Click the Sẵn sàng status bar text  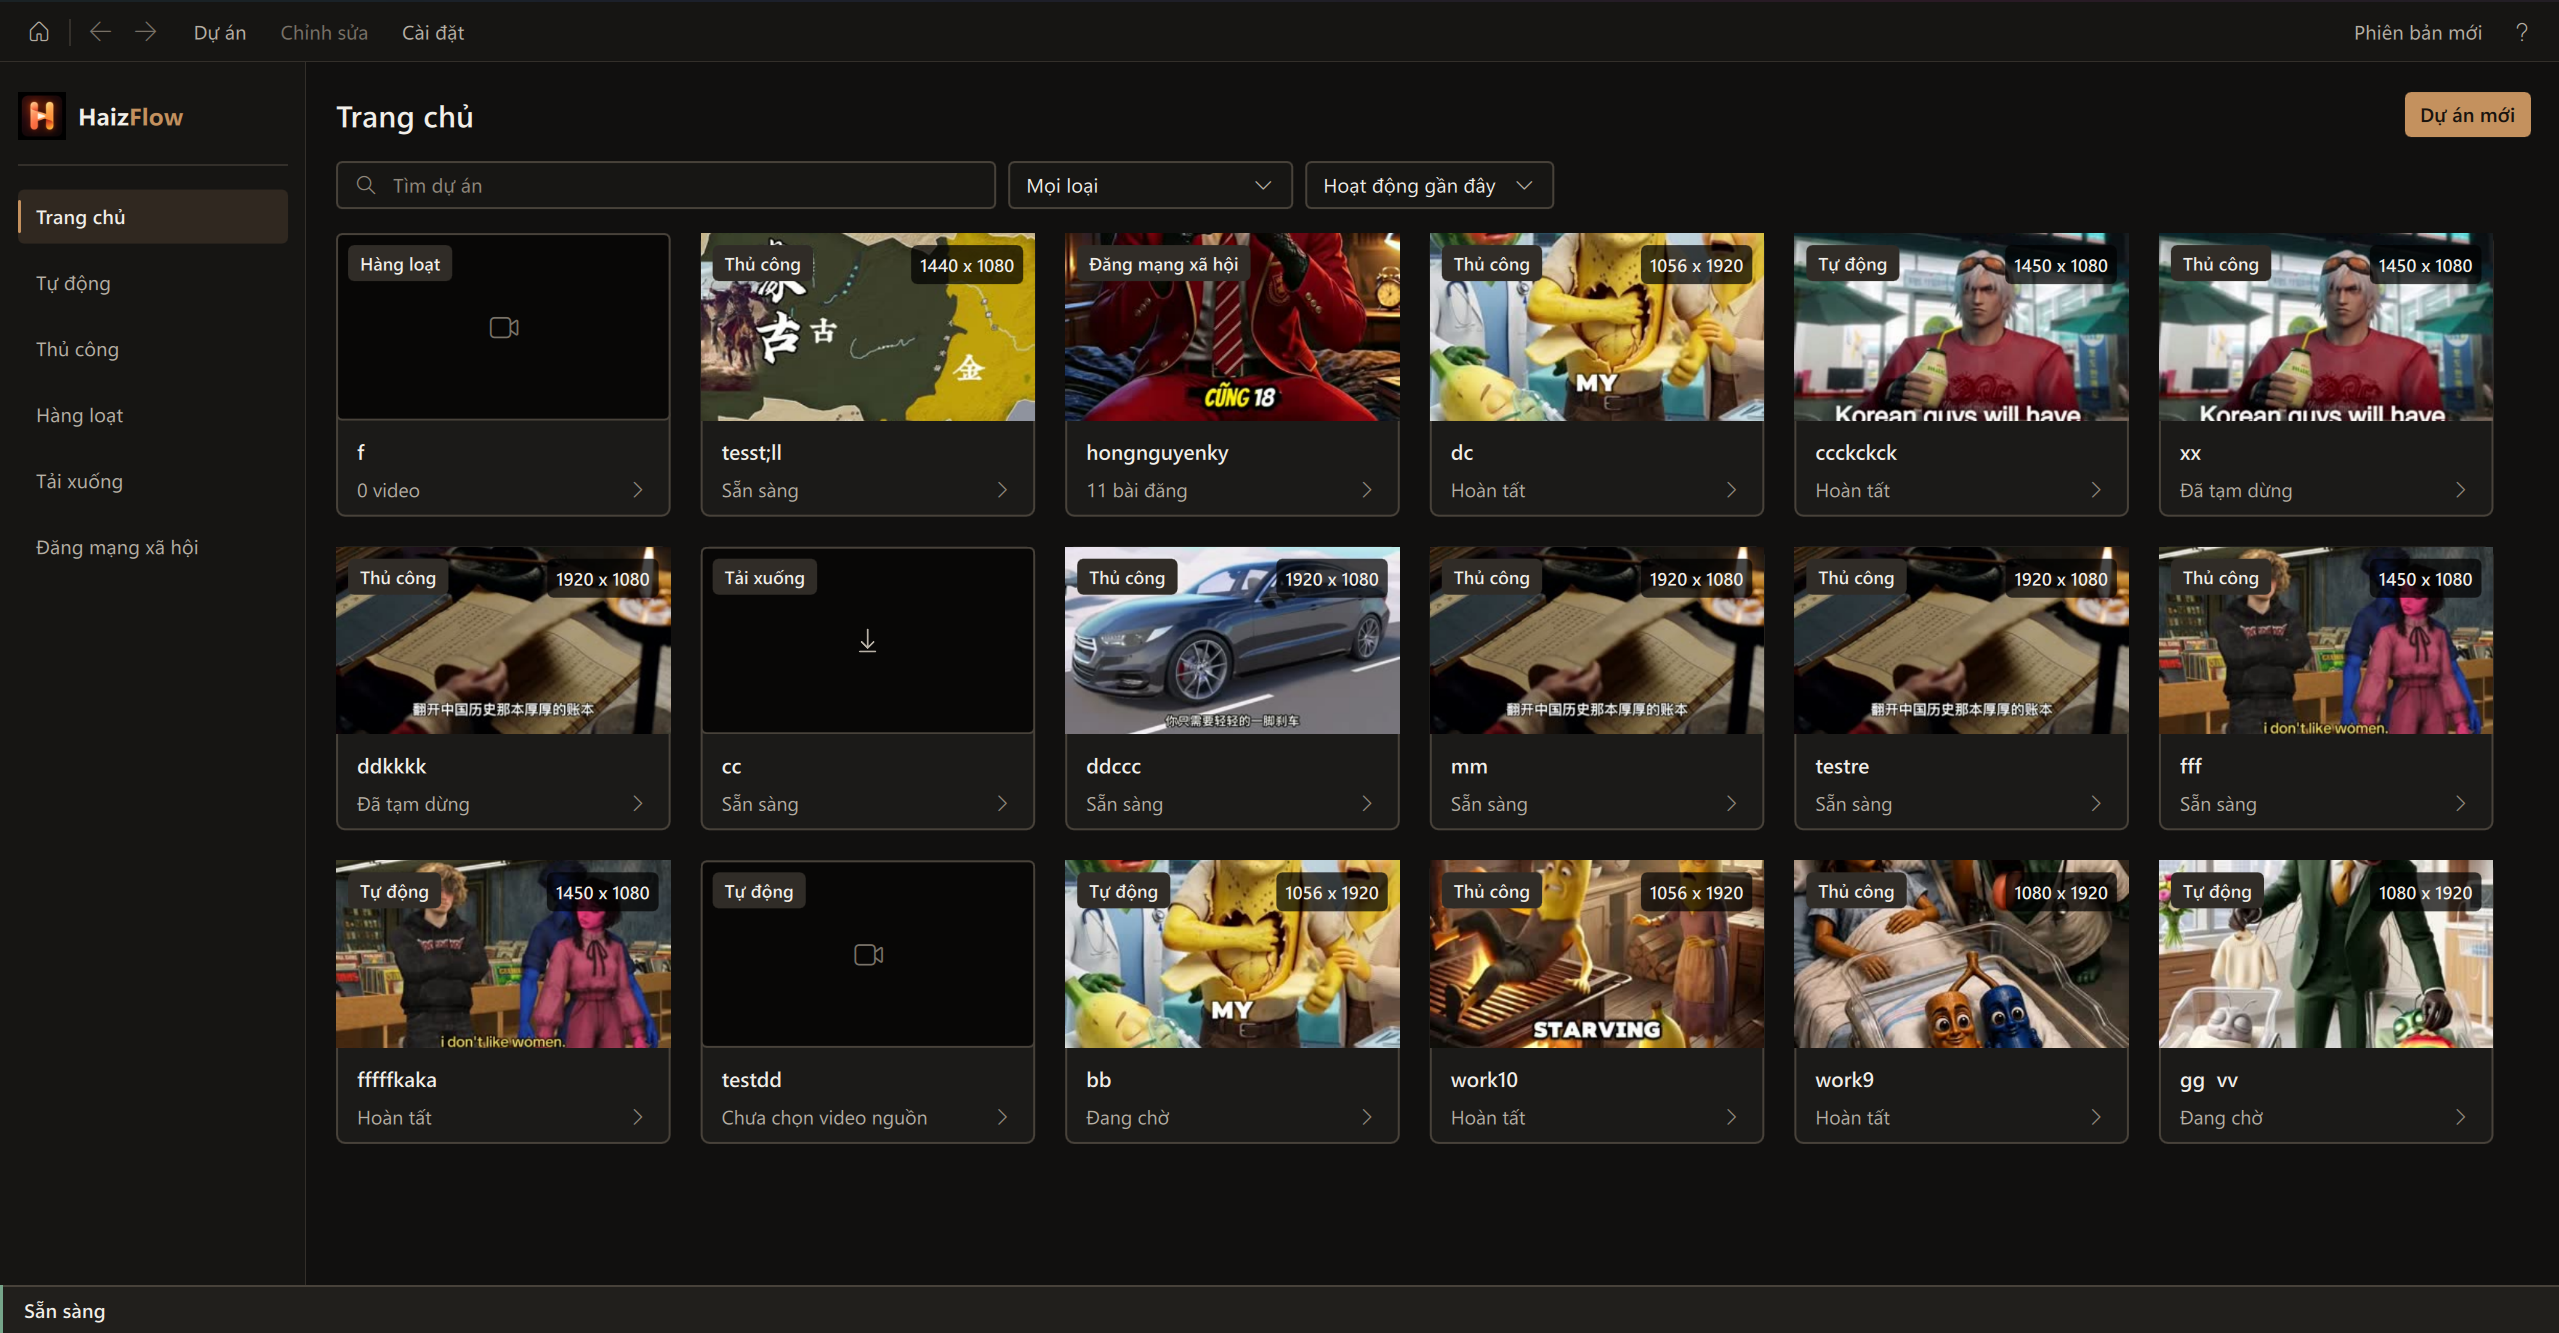tap(64, 1311)
